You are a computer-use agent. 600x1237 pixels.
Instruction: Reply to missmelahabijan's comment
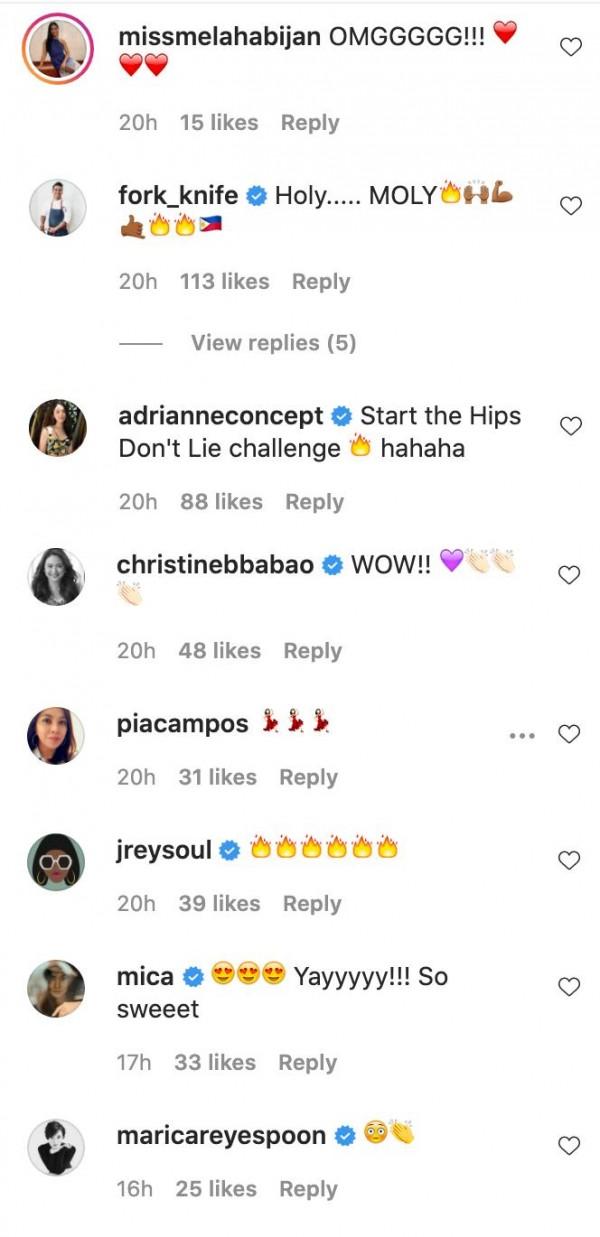click(x=309, y=123)
